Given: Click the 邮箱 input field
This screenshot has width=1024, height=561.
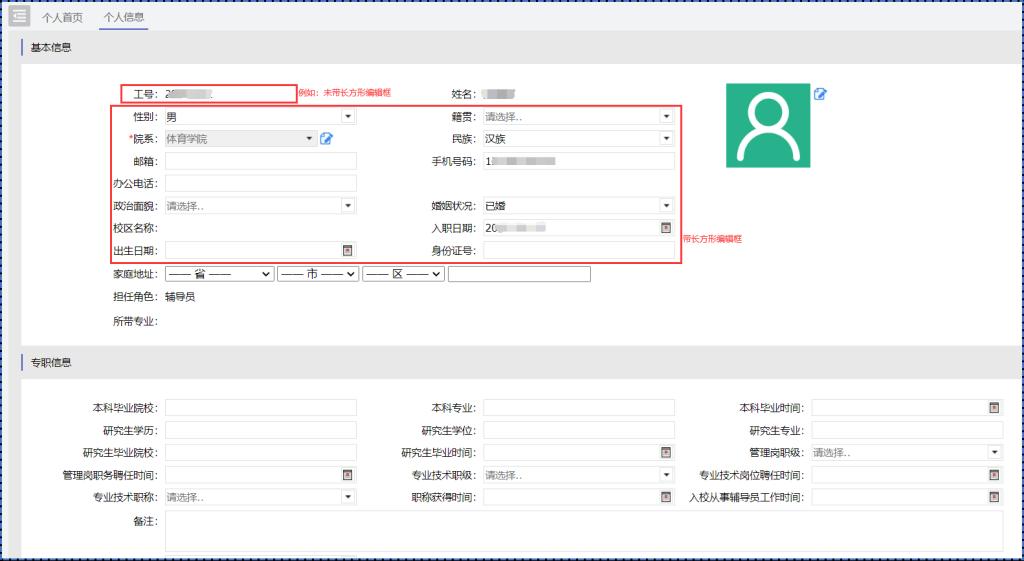Looking at the screenshot, I should coord(260,161).
